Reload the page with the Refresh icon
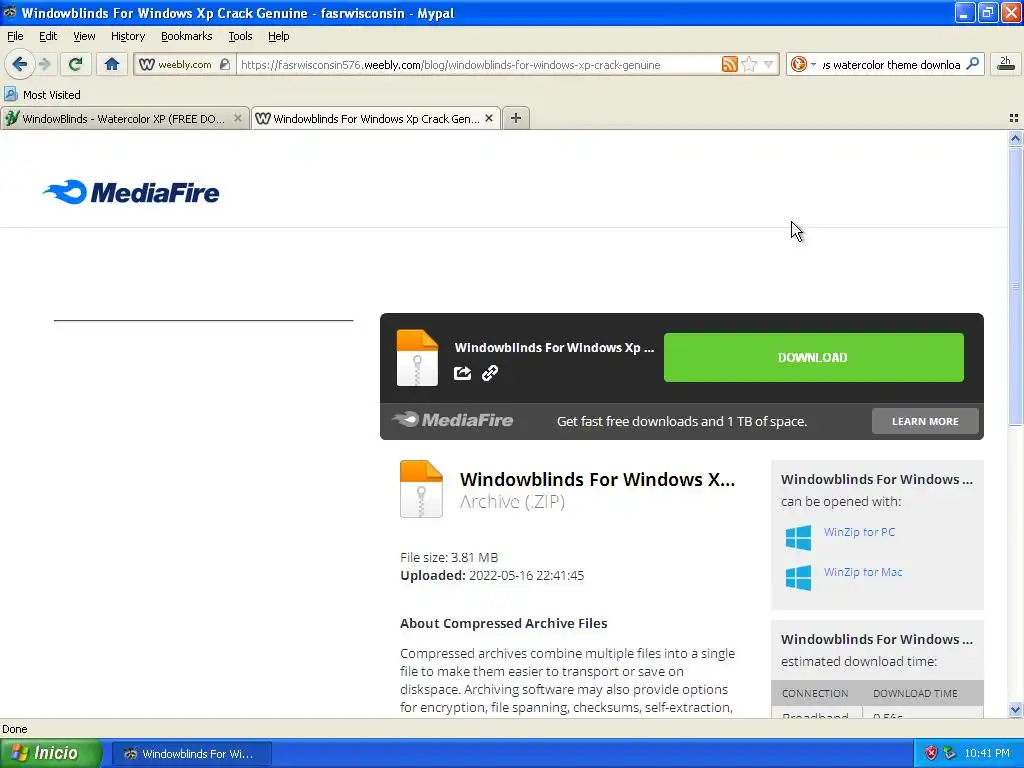 pos(75,64)
